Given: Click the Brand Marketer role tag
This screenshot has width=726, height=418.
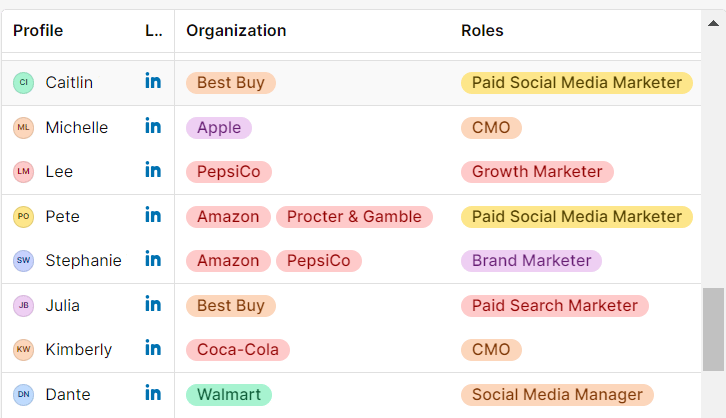Looking at the screenshot, I should [531, 261].
